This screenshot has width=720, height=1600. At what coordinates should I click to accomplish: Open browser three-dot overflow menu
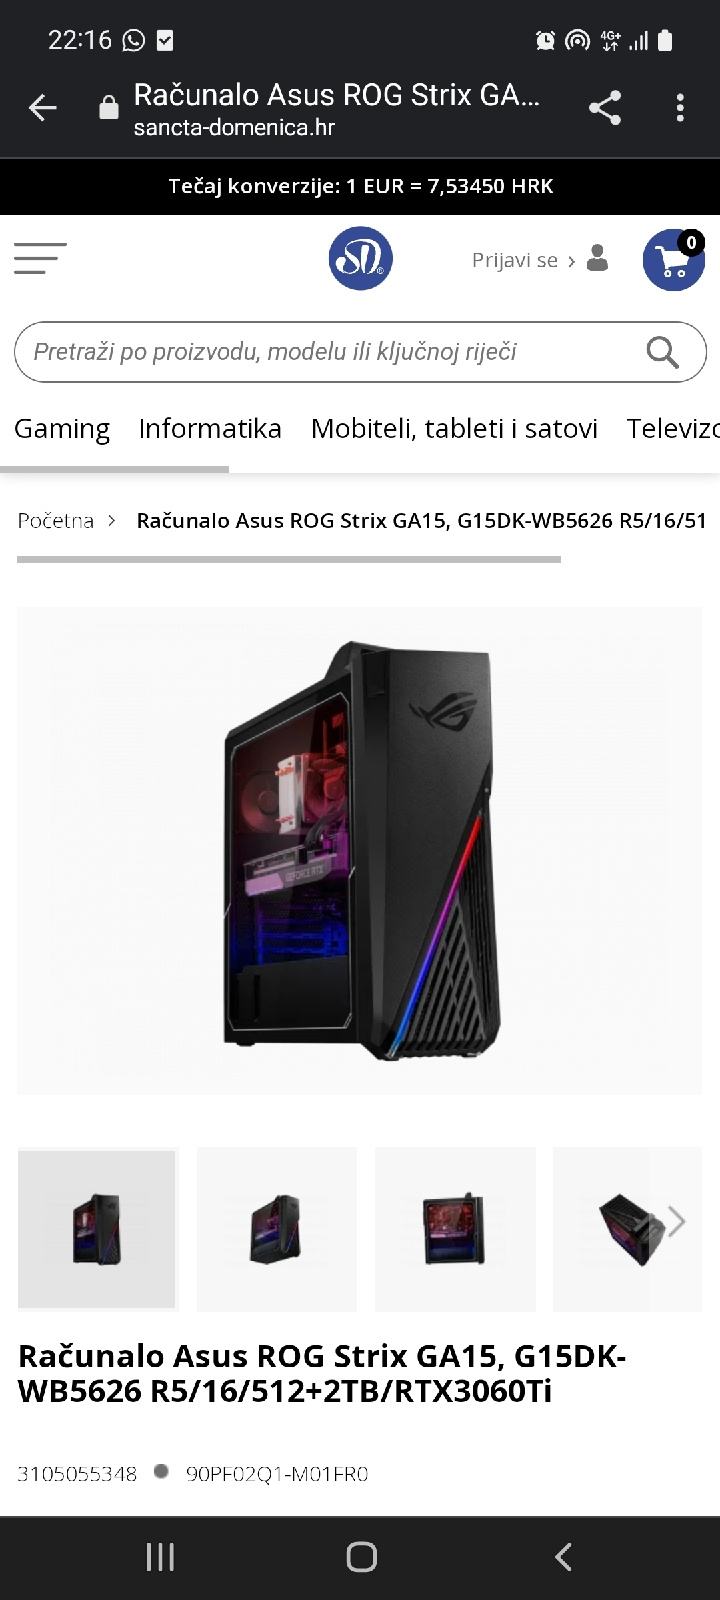pyautogui.click(x=680, y=107)
